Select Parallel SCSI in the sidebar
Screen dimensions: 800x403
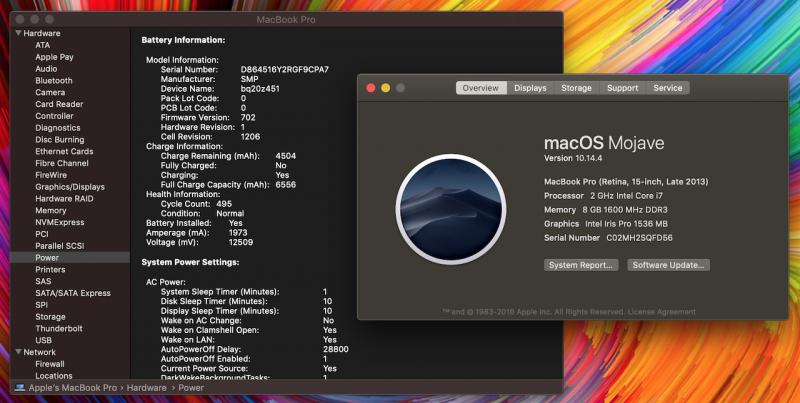[x=60, y=246]
